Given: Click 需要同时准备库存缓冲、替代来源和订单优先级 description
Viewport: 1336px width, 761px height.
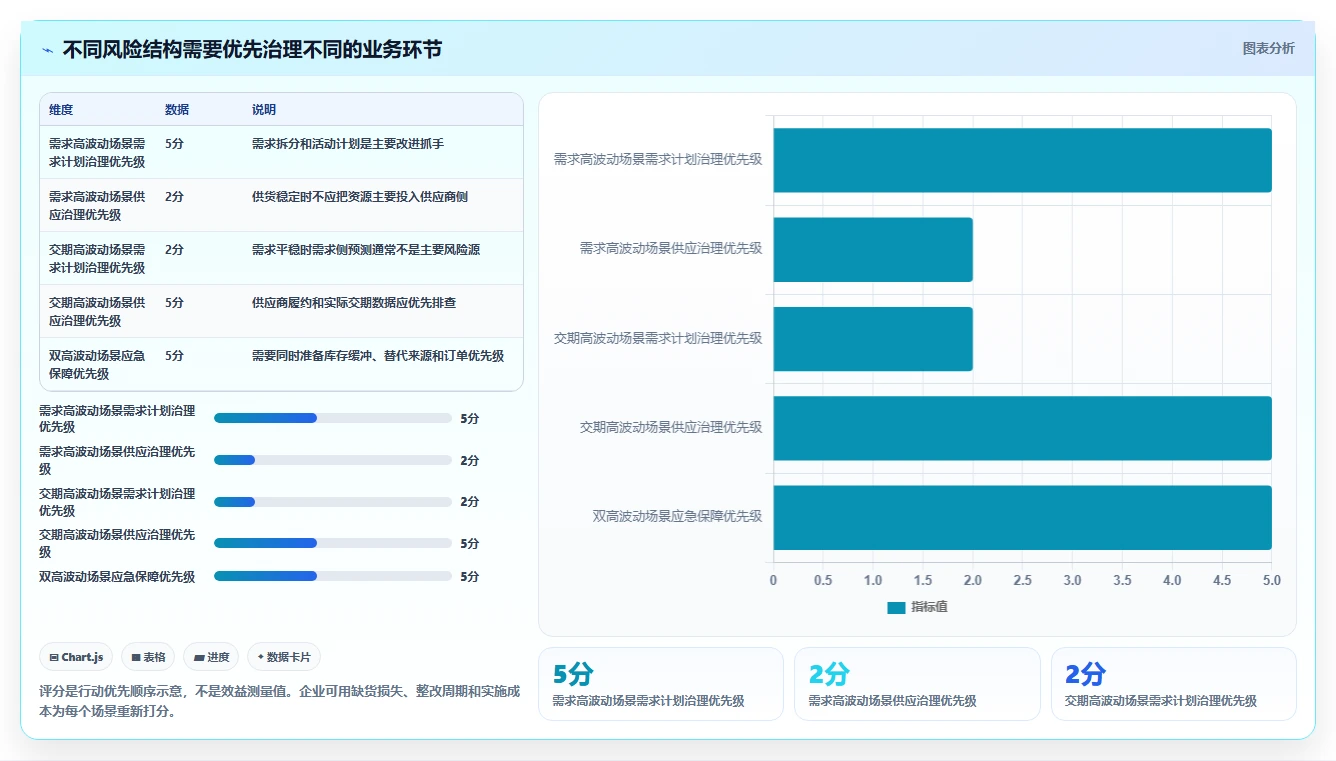Looking at the screenshot, I should tap(378, 356).
